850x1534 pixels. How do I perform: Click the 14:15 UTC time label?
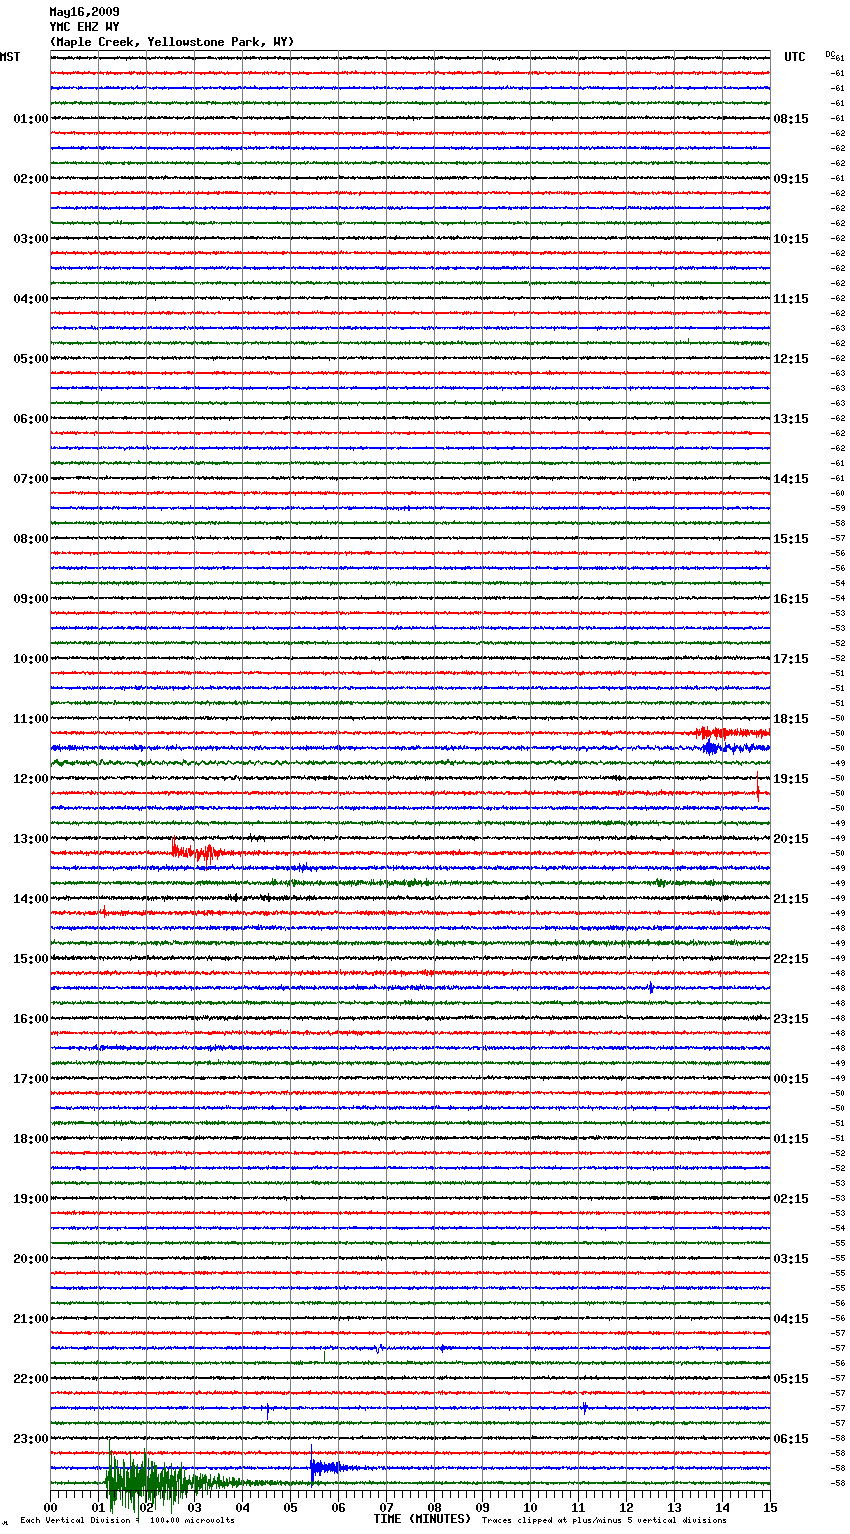[791, 479]
